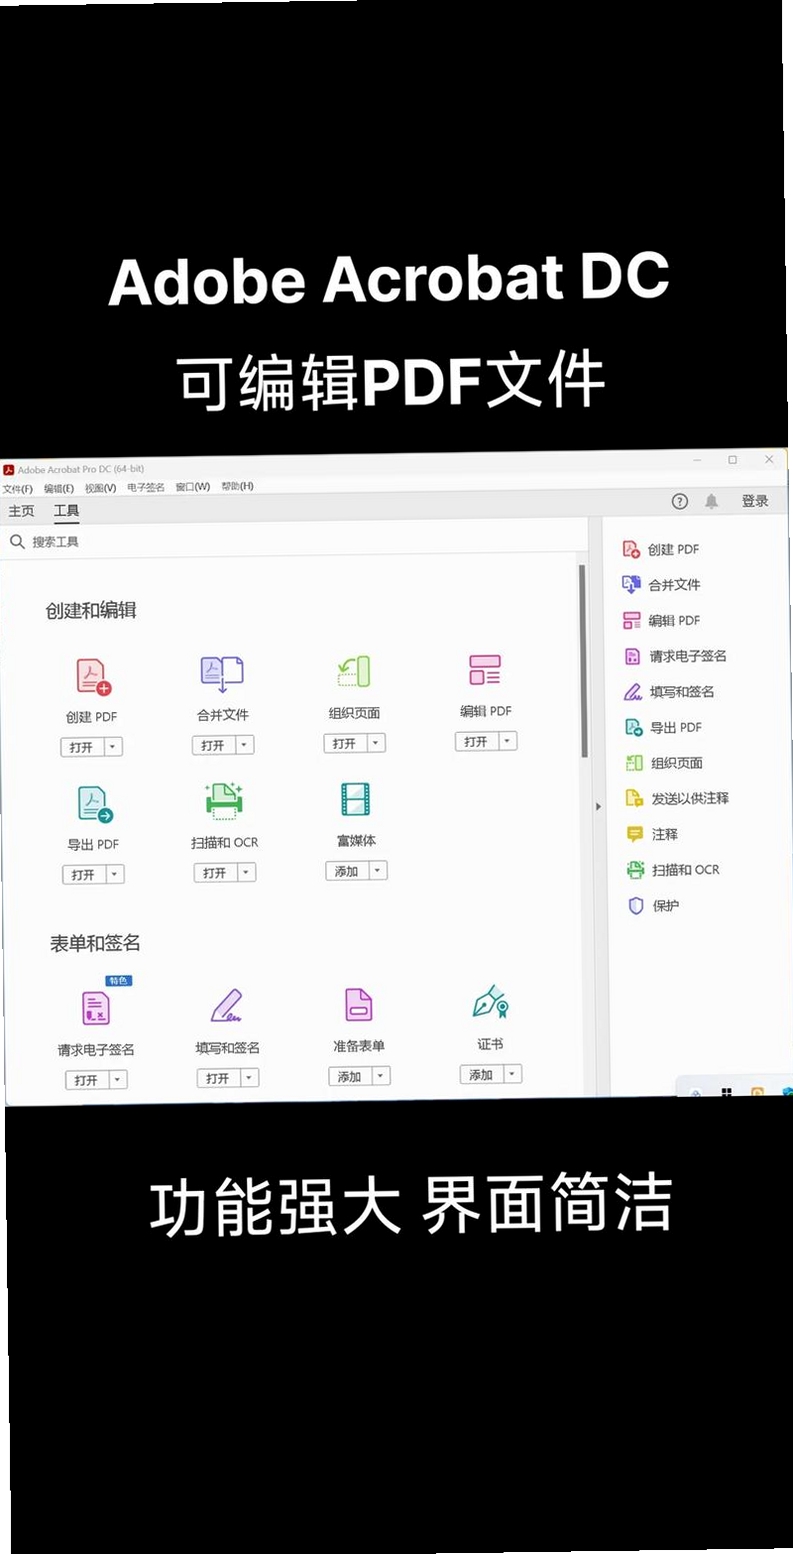Click 添加 button under 准备表单
This screenshot has width=793, height=1554.
click(351, 1076)
